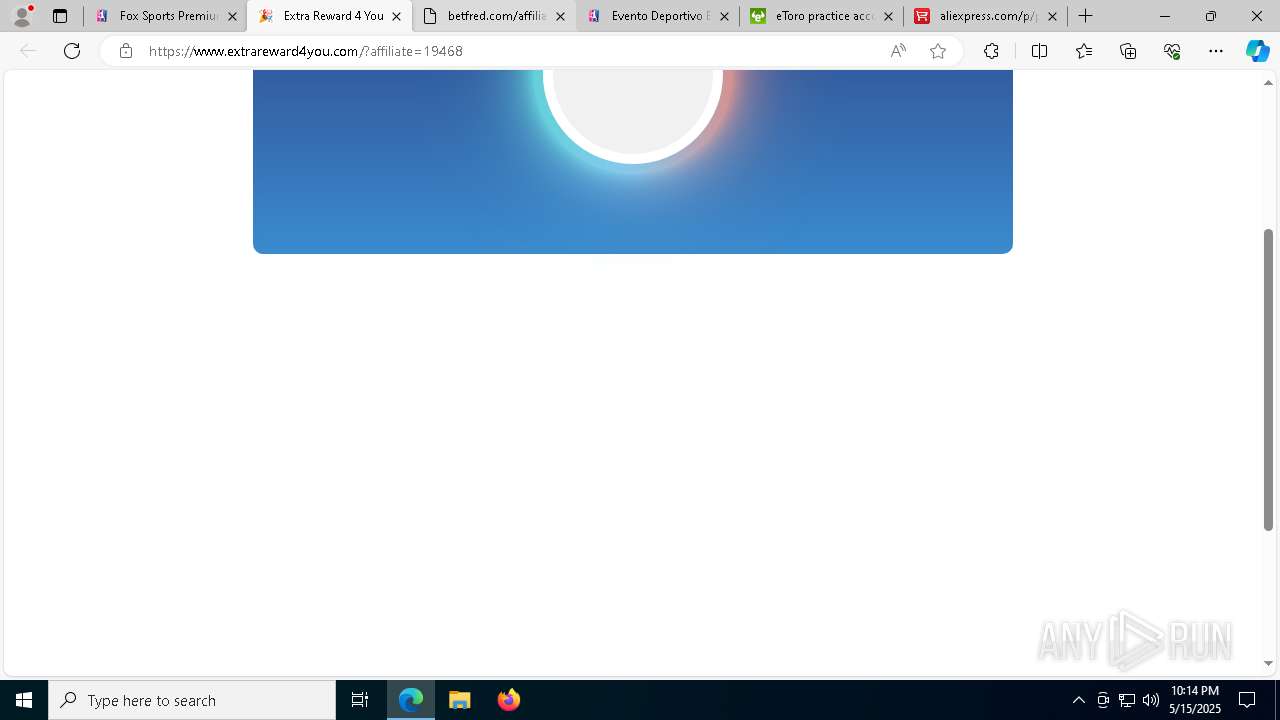The image size is (1280, 720).
Task: Open the Favorites list
Action: click(1084, 51)
